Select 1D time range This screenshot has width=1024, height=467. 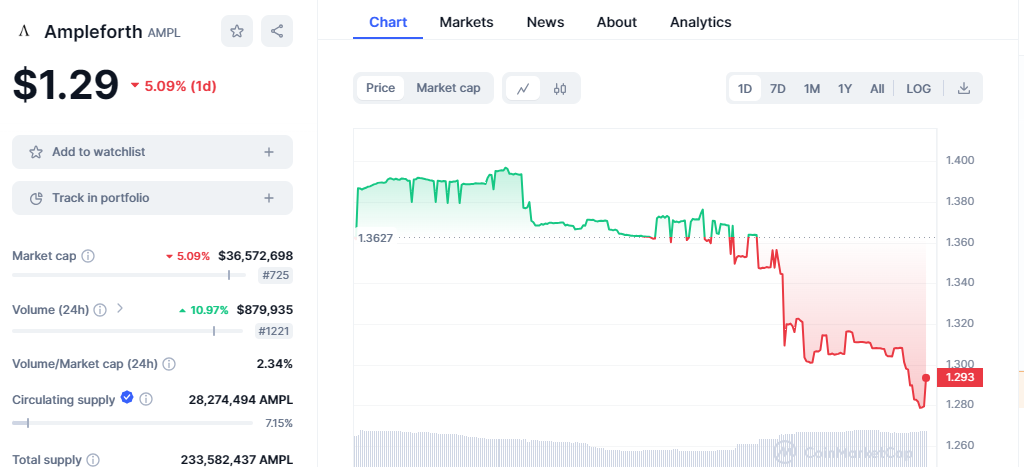pos(745,89)
